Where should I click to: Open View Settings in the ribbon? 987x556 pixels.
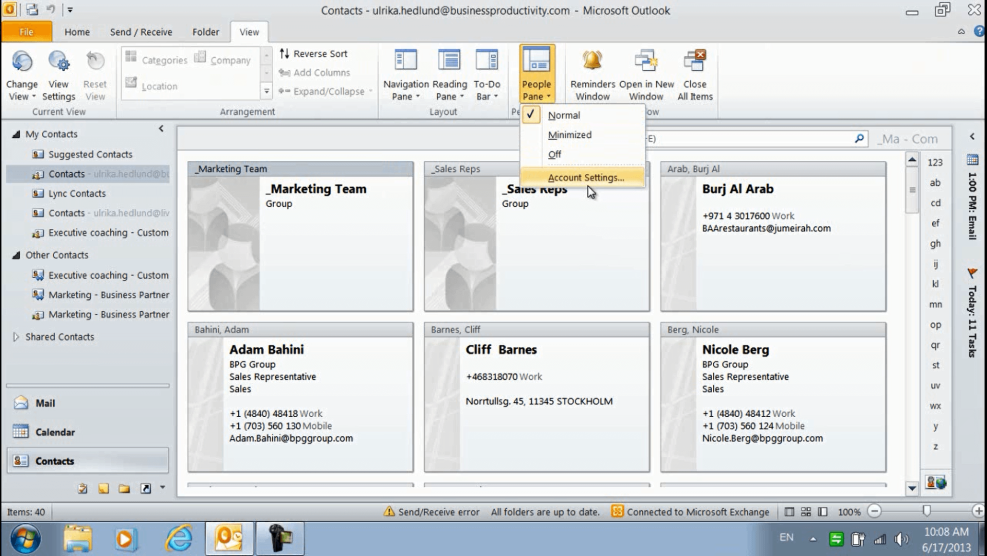pos(58,63)
